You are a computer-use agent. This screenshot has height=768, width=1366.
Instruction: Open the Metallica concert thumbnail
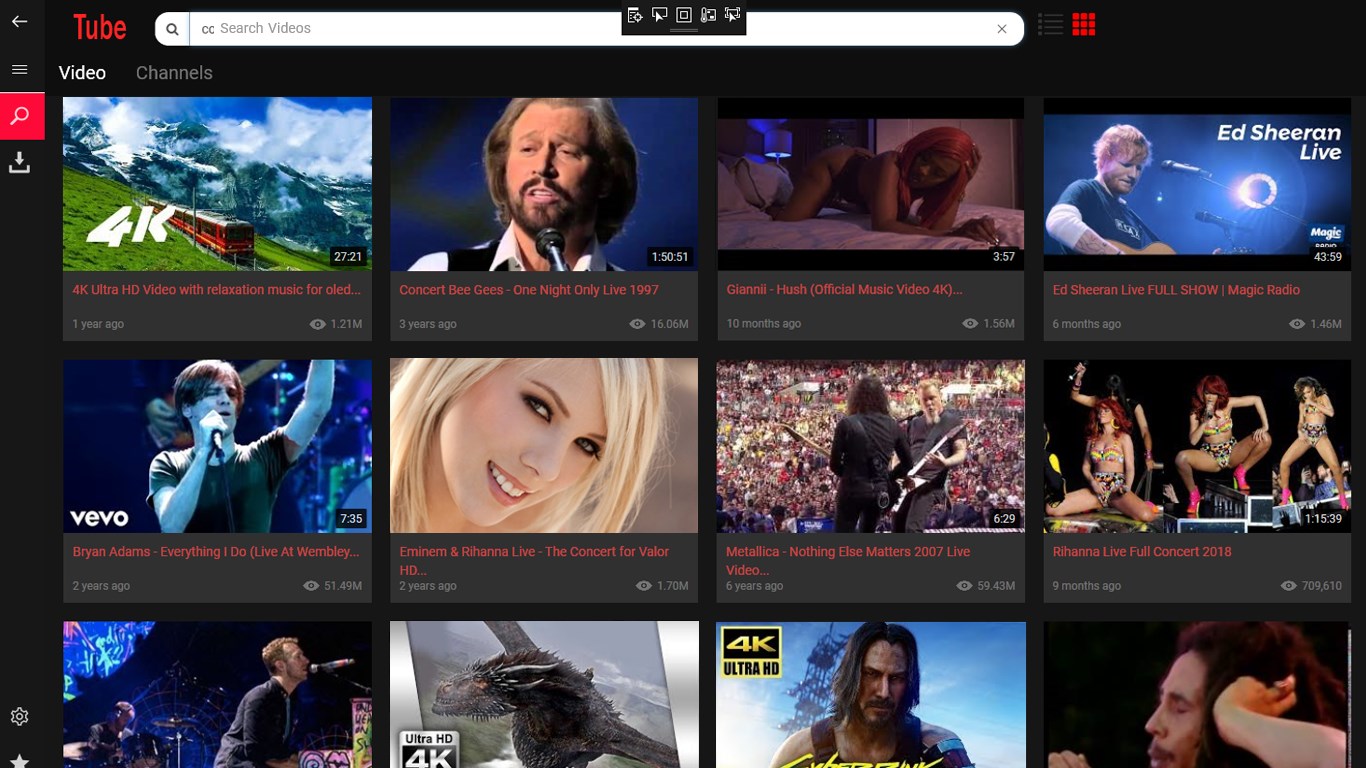(871, 446)
